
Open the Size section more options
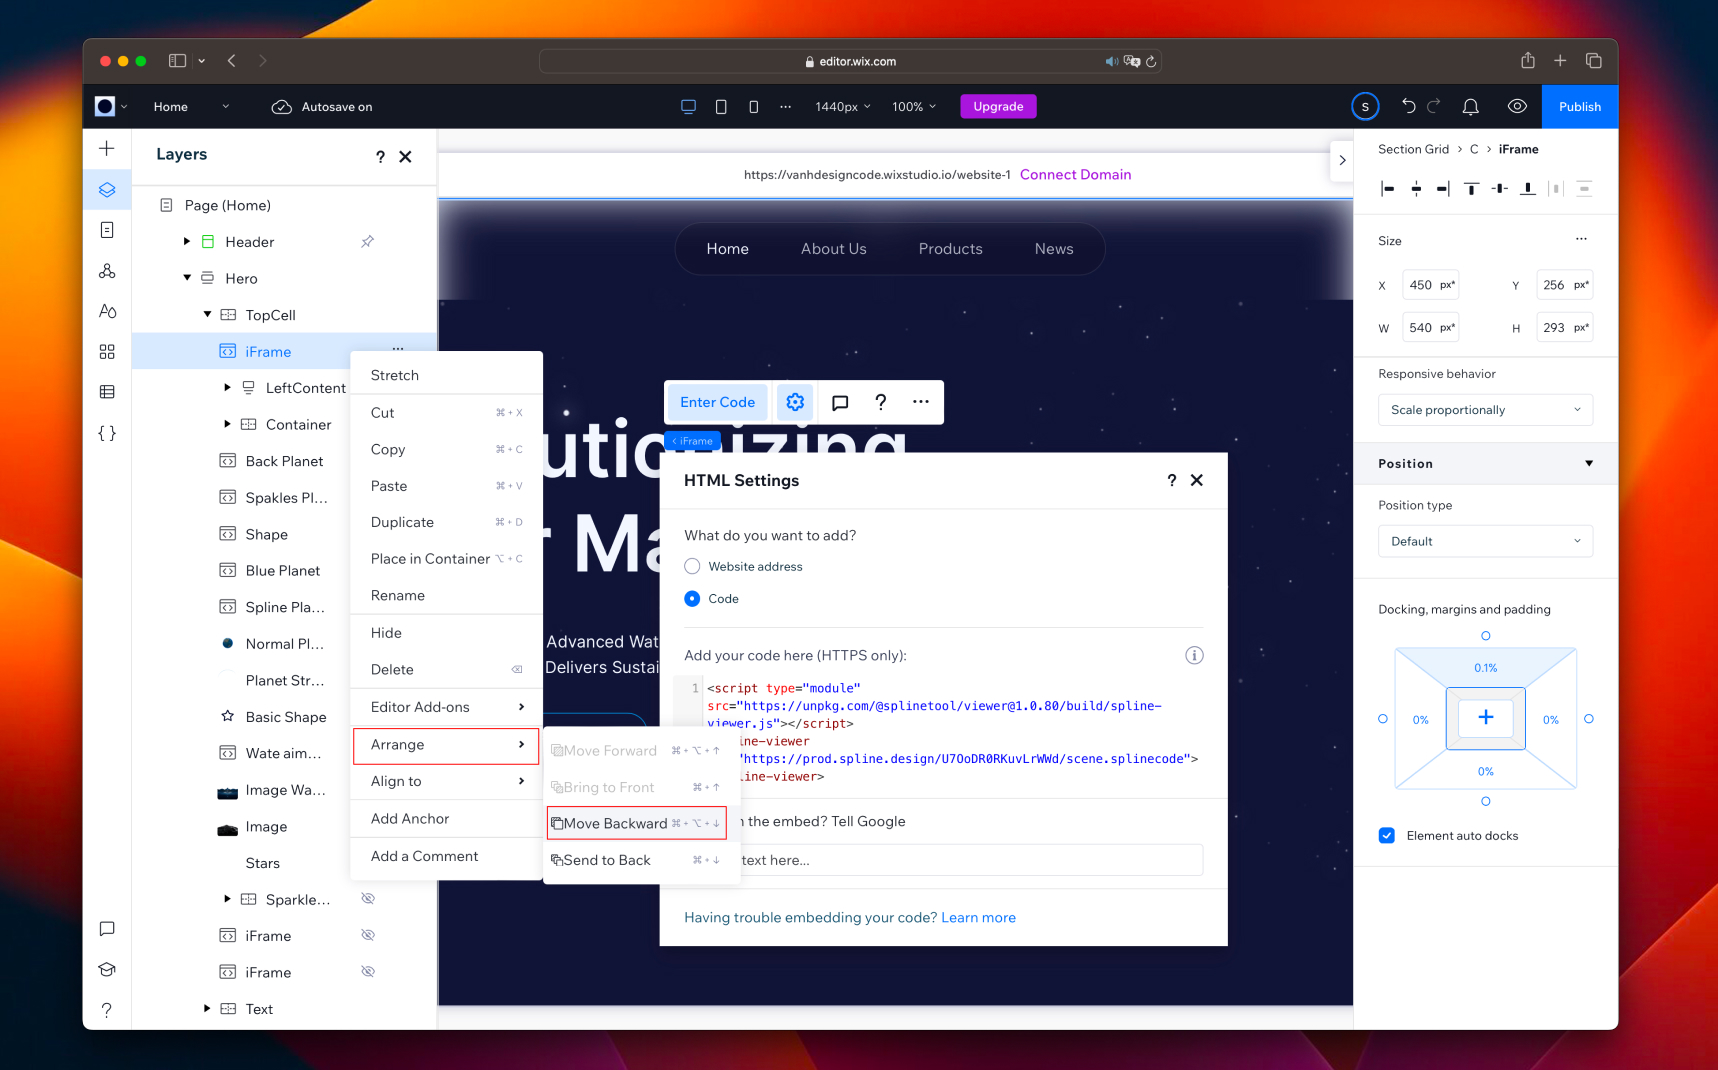coord(1581,239)
